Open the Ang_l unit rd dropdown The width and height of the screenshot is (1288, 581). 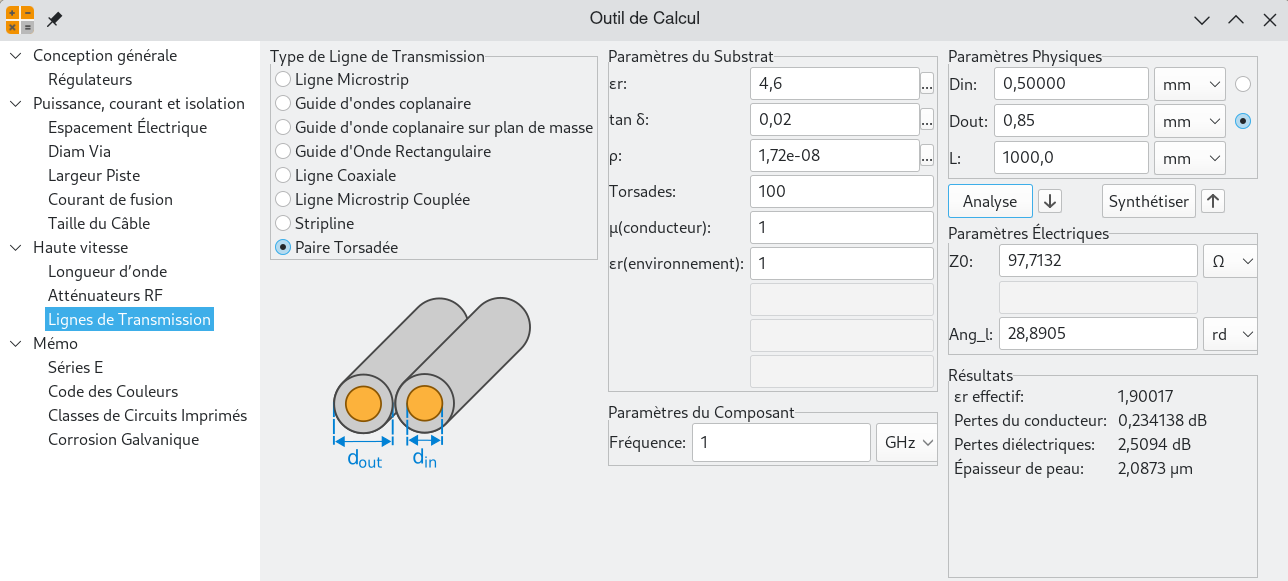click(x=1231, y=335)
